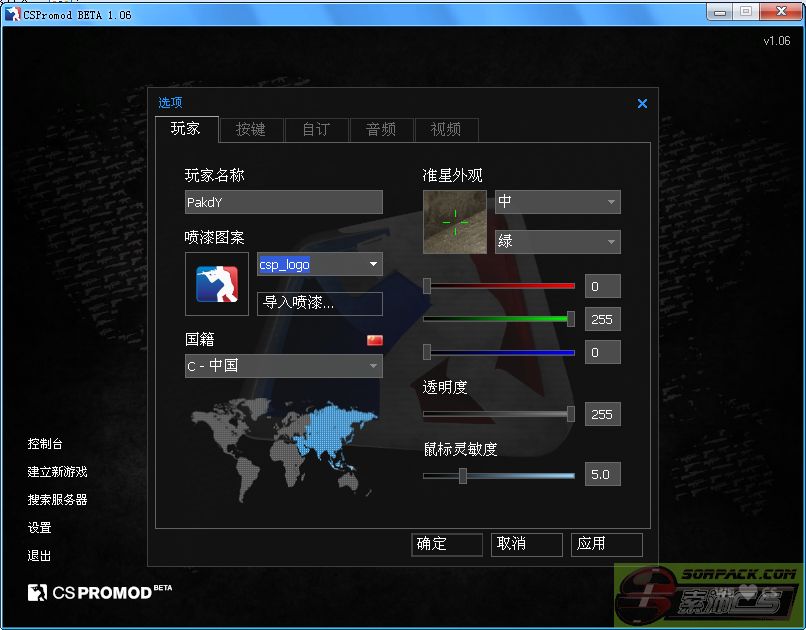Switch to the 按键 tab
The width and height of the screenshot is (806, 630).
(250, 129)
